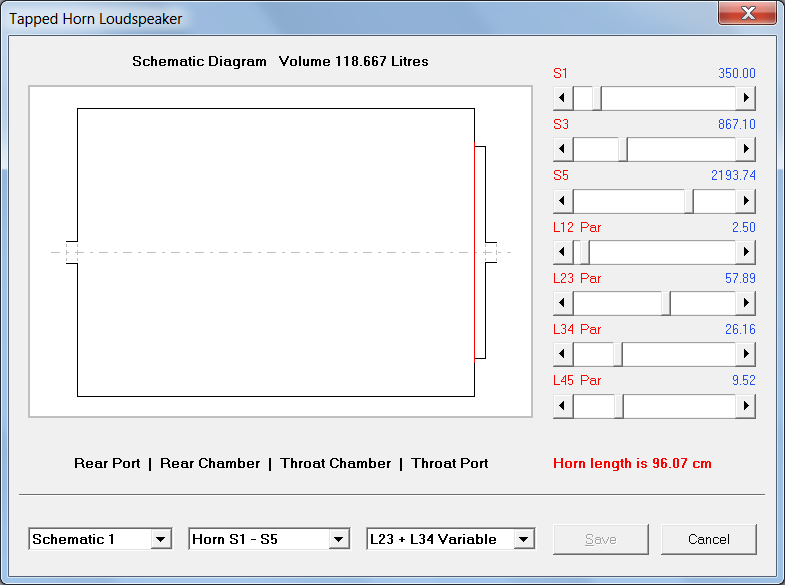Click the L34 Par label

pyautogui.click(x=577, y=329)
